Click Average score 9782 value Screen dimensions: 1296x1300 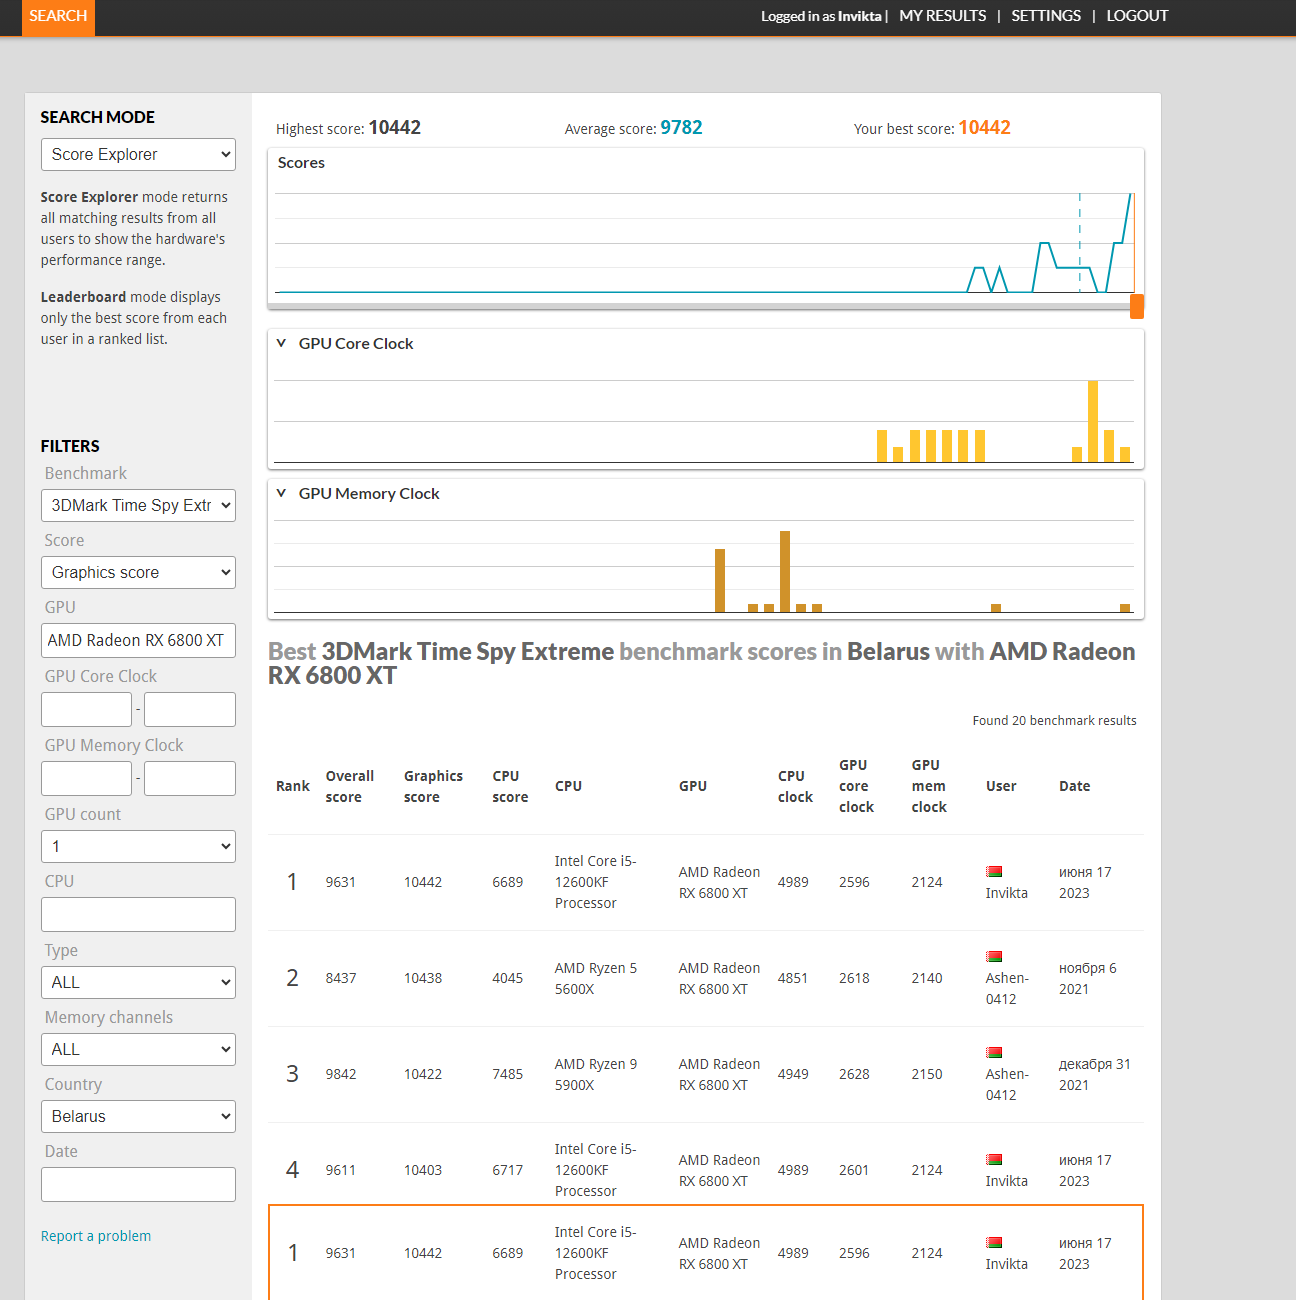pyautogui.click(x=681, y=127)
